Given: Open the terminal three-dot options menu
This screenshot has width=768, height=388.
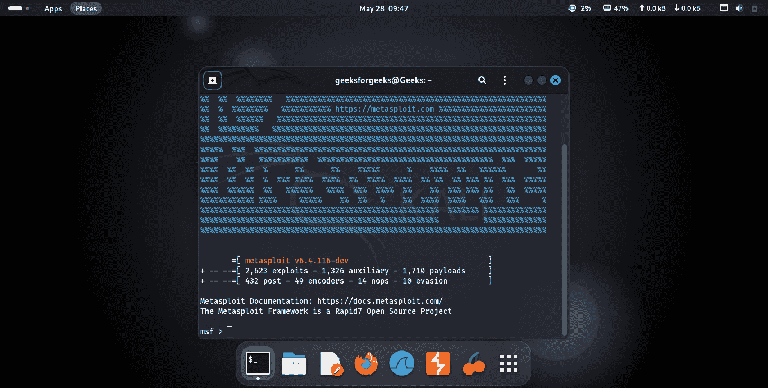Looking at the screenshot, I should click(x=505, y=80).
